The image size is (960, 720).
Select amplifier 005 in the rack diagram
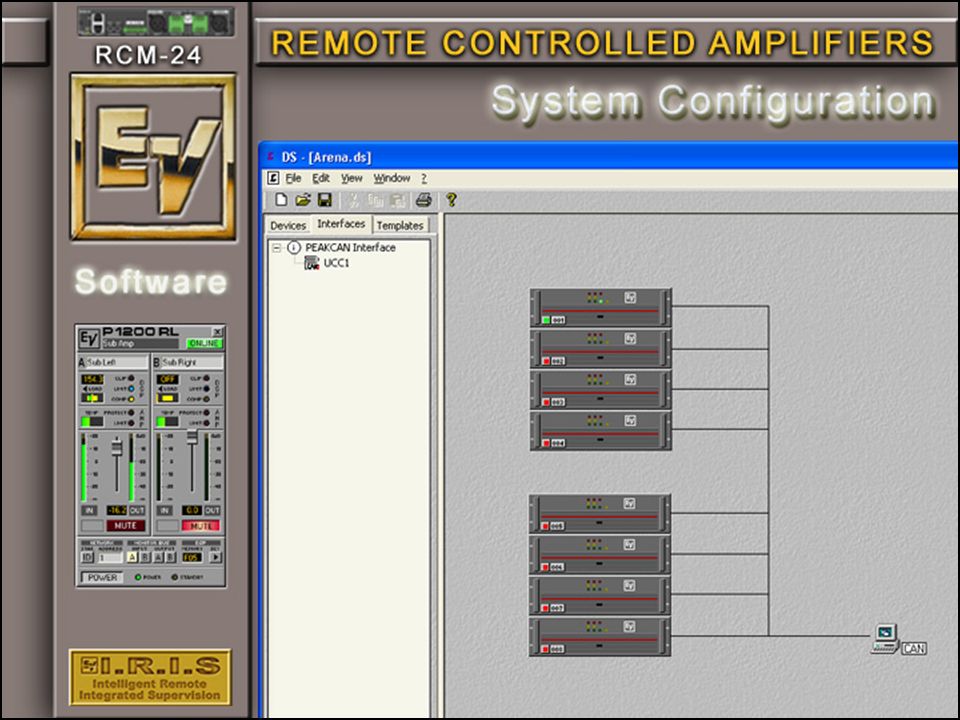[x=600, y=514]
